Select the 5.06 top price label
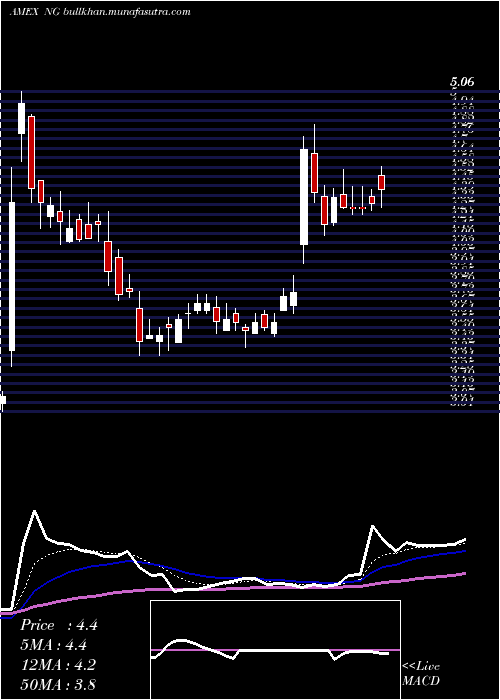The width and height of the screenshot is (500, 700). point(462,83)
